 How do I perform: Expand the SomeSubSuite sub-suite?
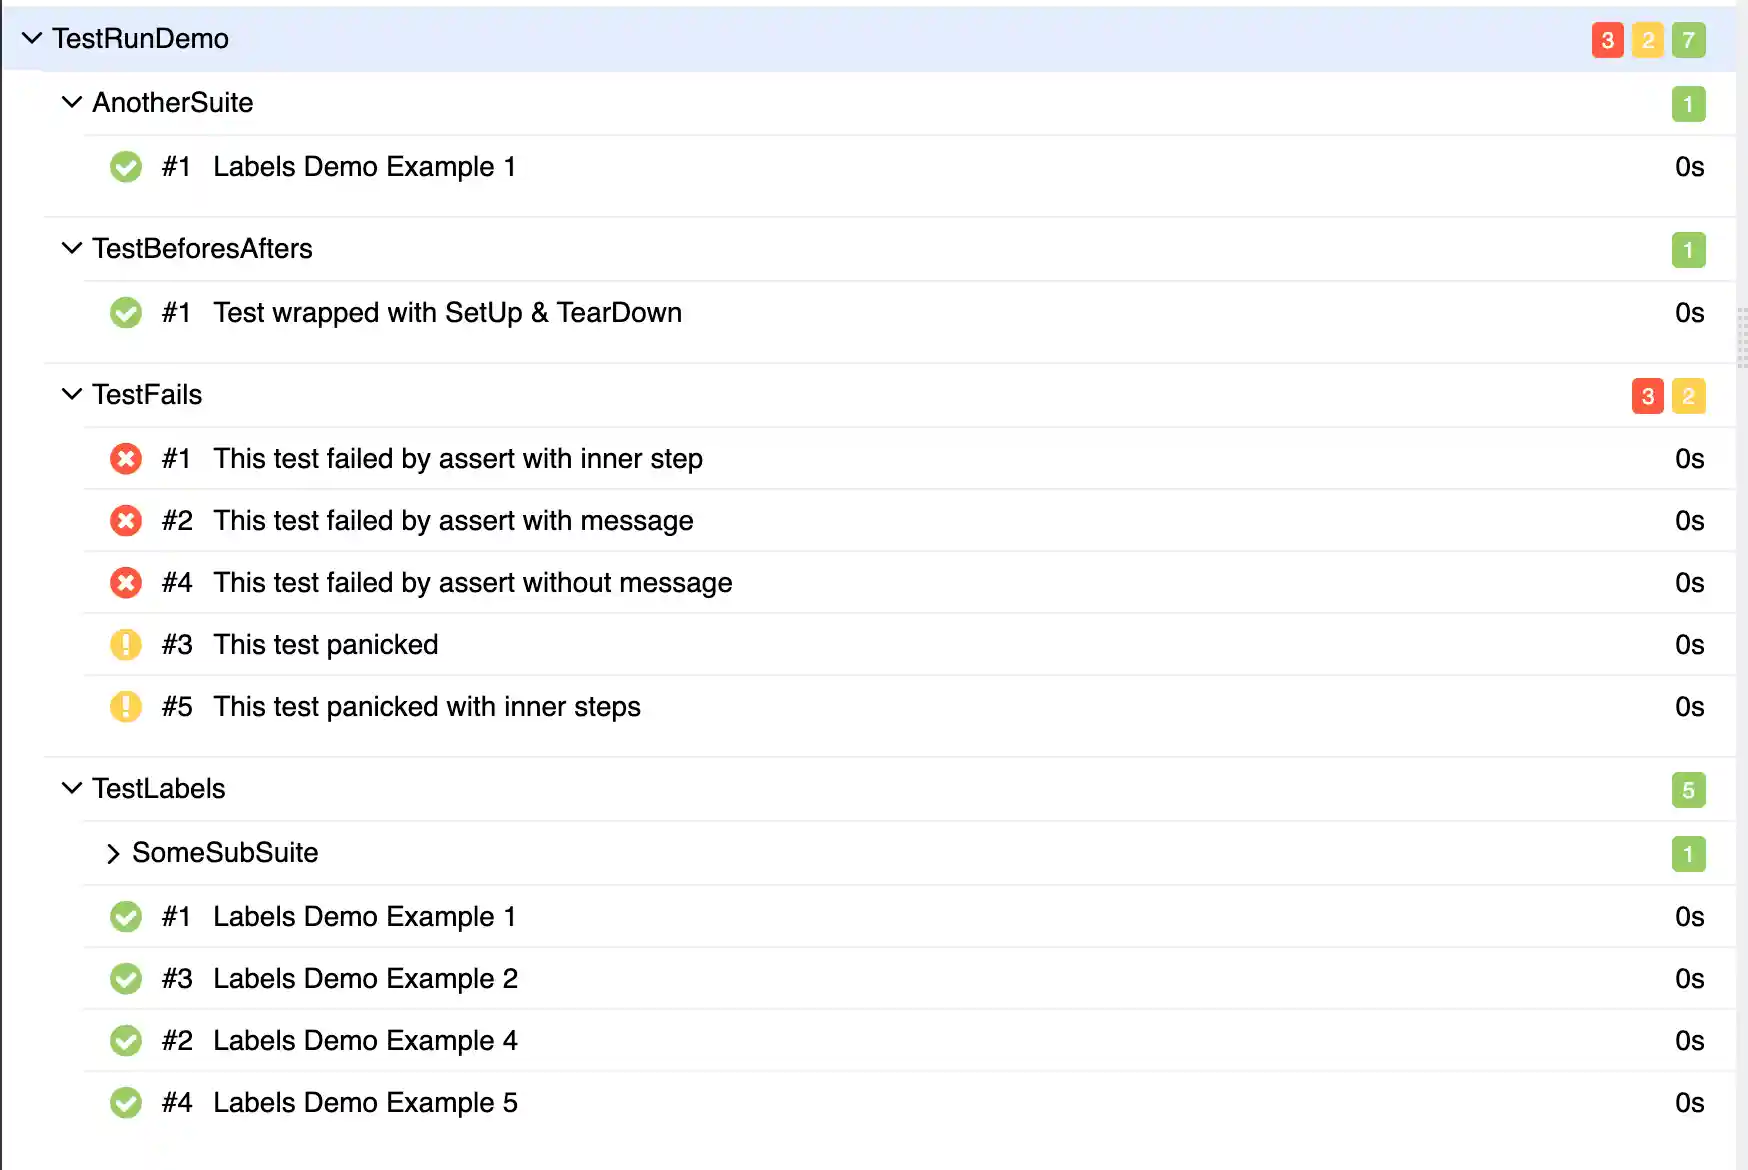[113, 853]
